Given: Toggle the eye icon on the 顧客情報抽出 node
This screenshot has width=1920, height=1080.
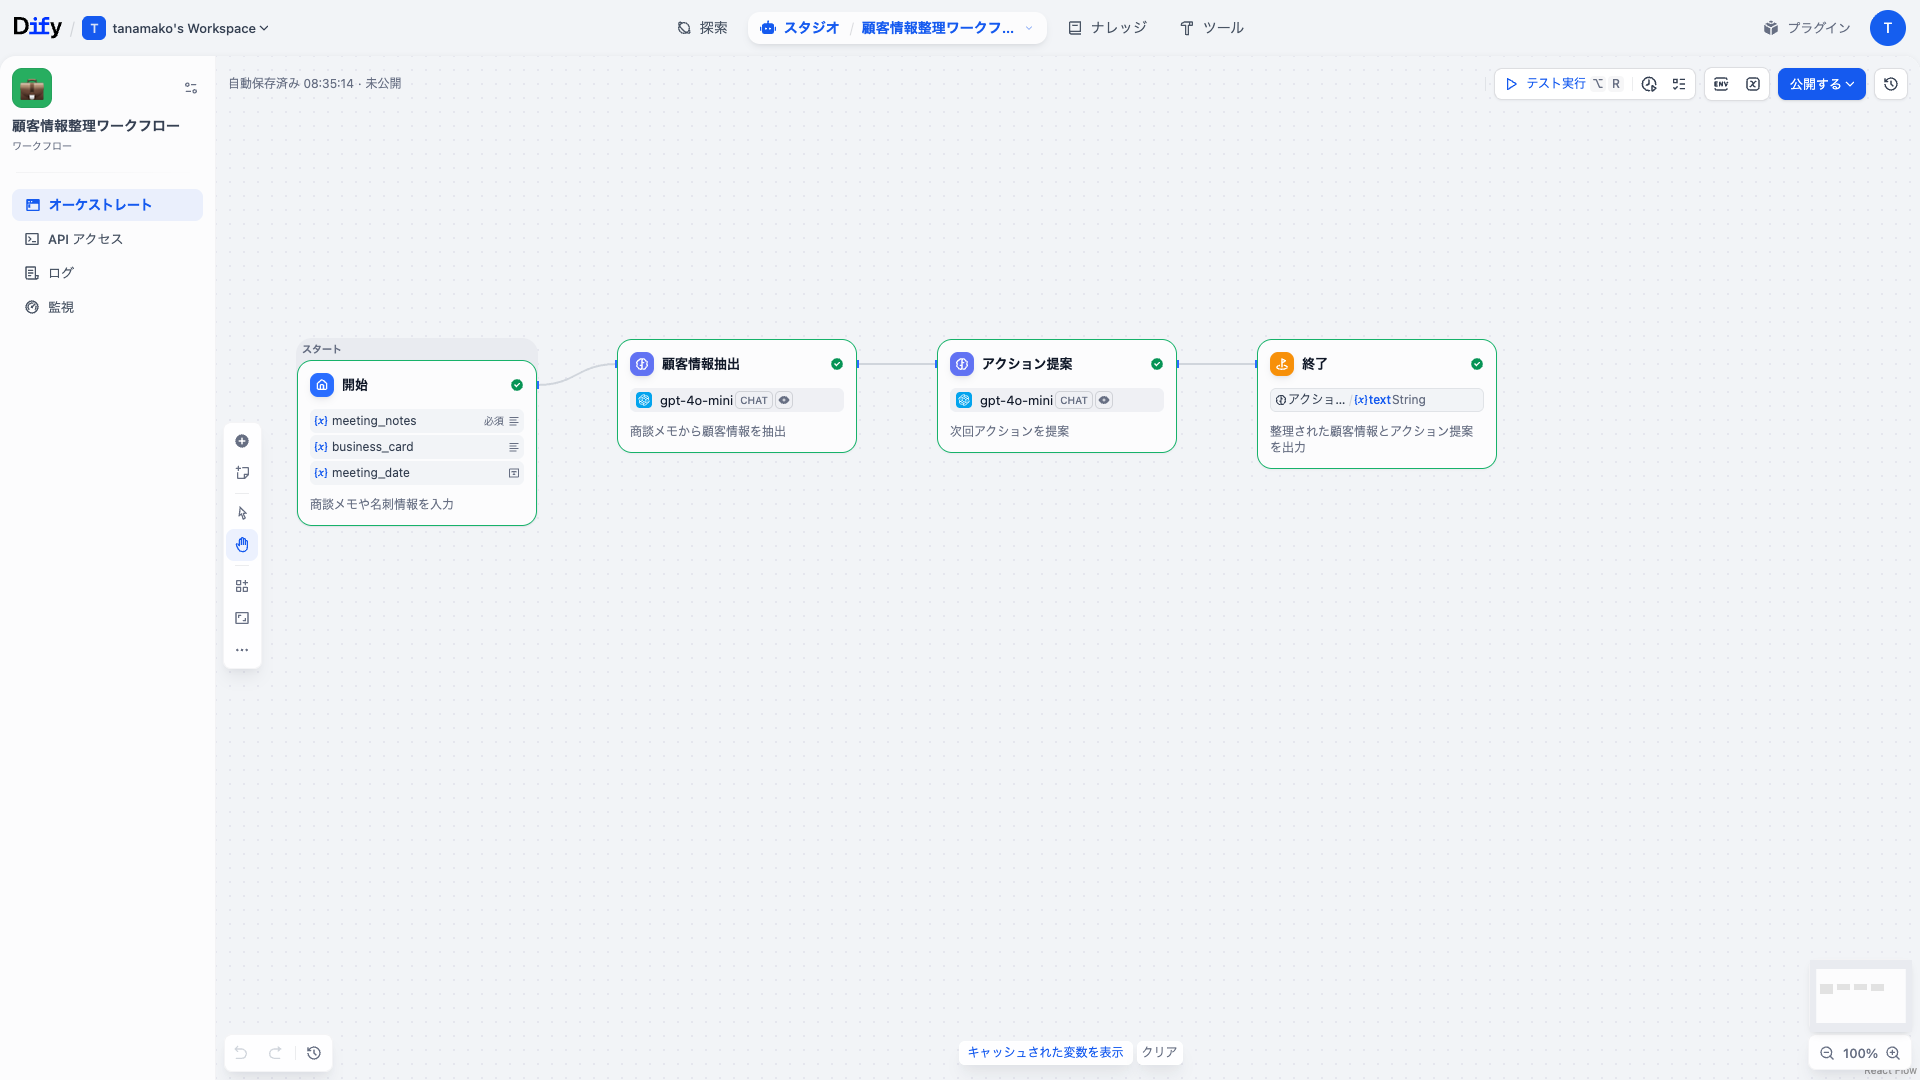Looking at the screenshot, I should (x=783, y=400).
